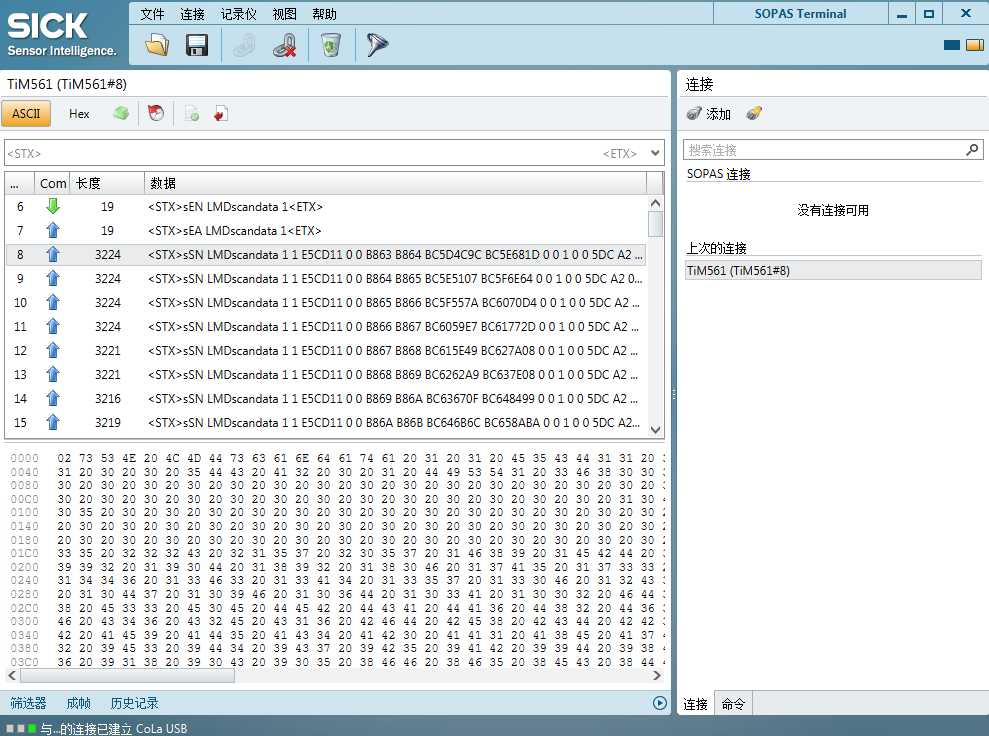
Task: Click the red clock icon in terminal toolbar
Action: pyautogui.click(x=156, y=114)
